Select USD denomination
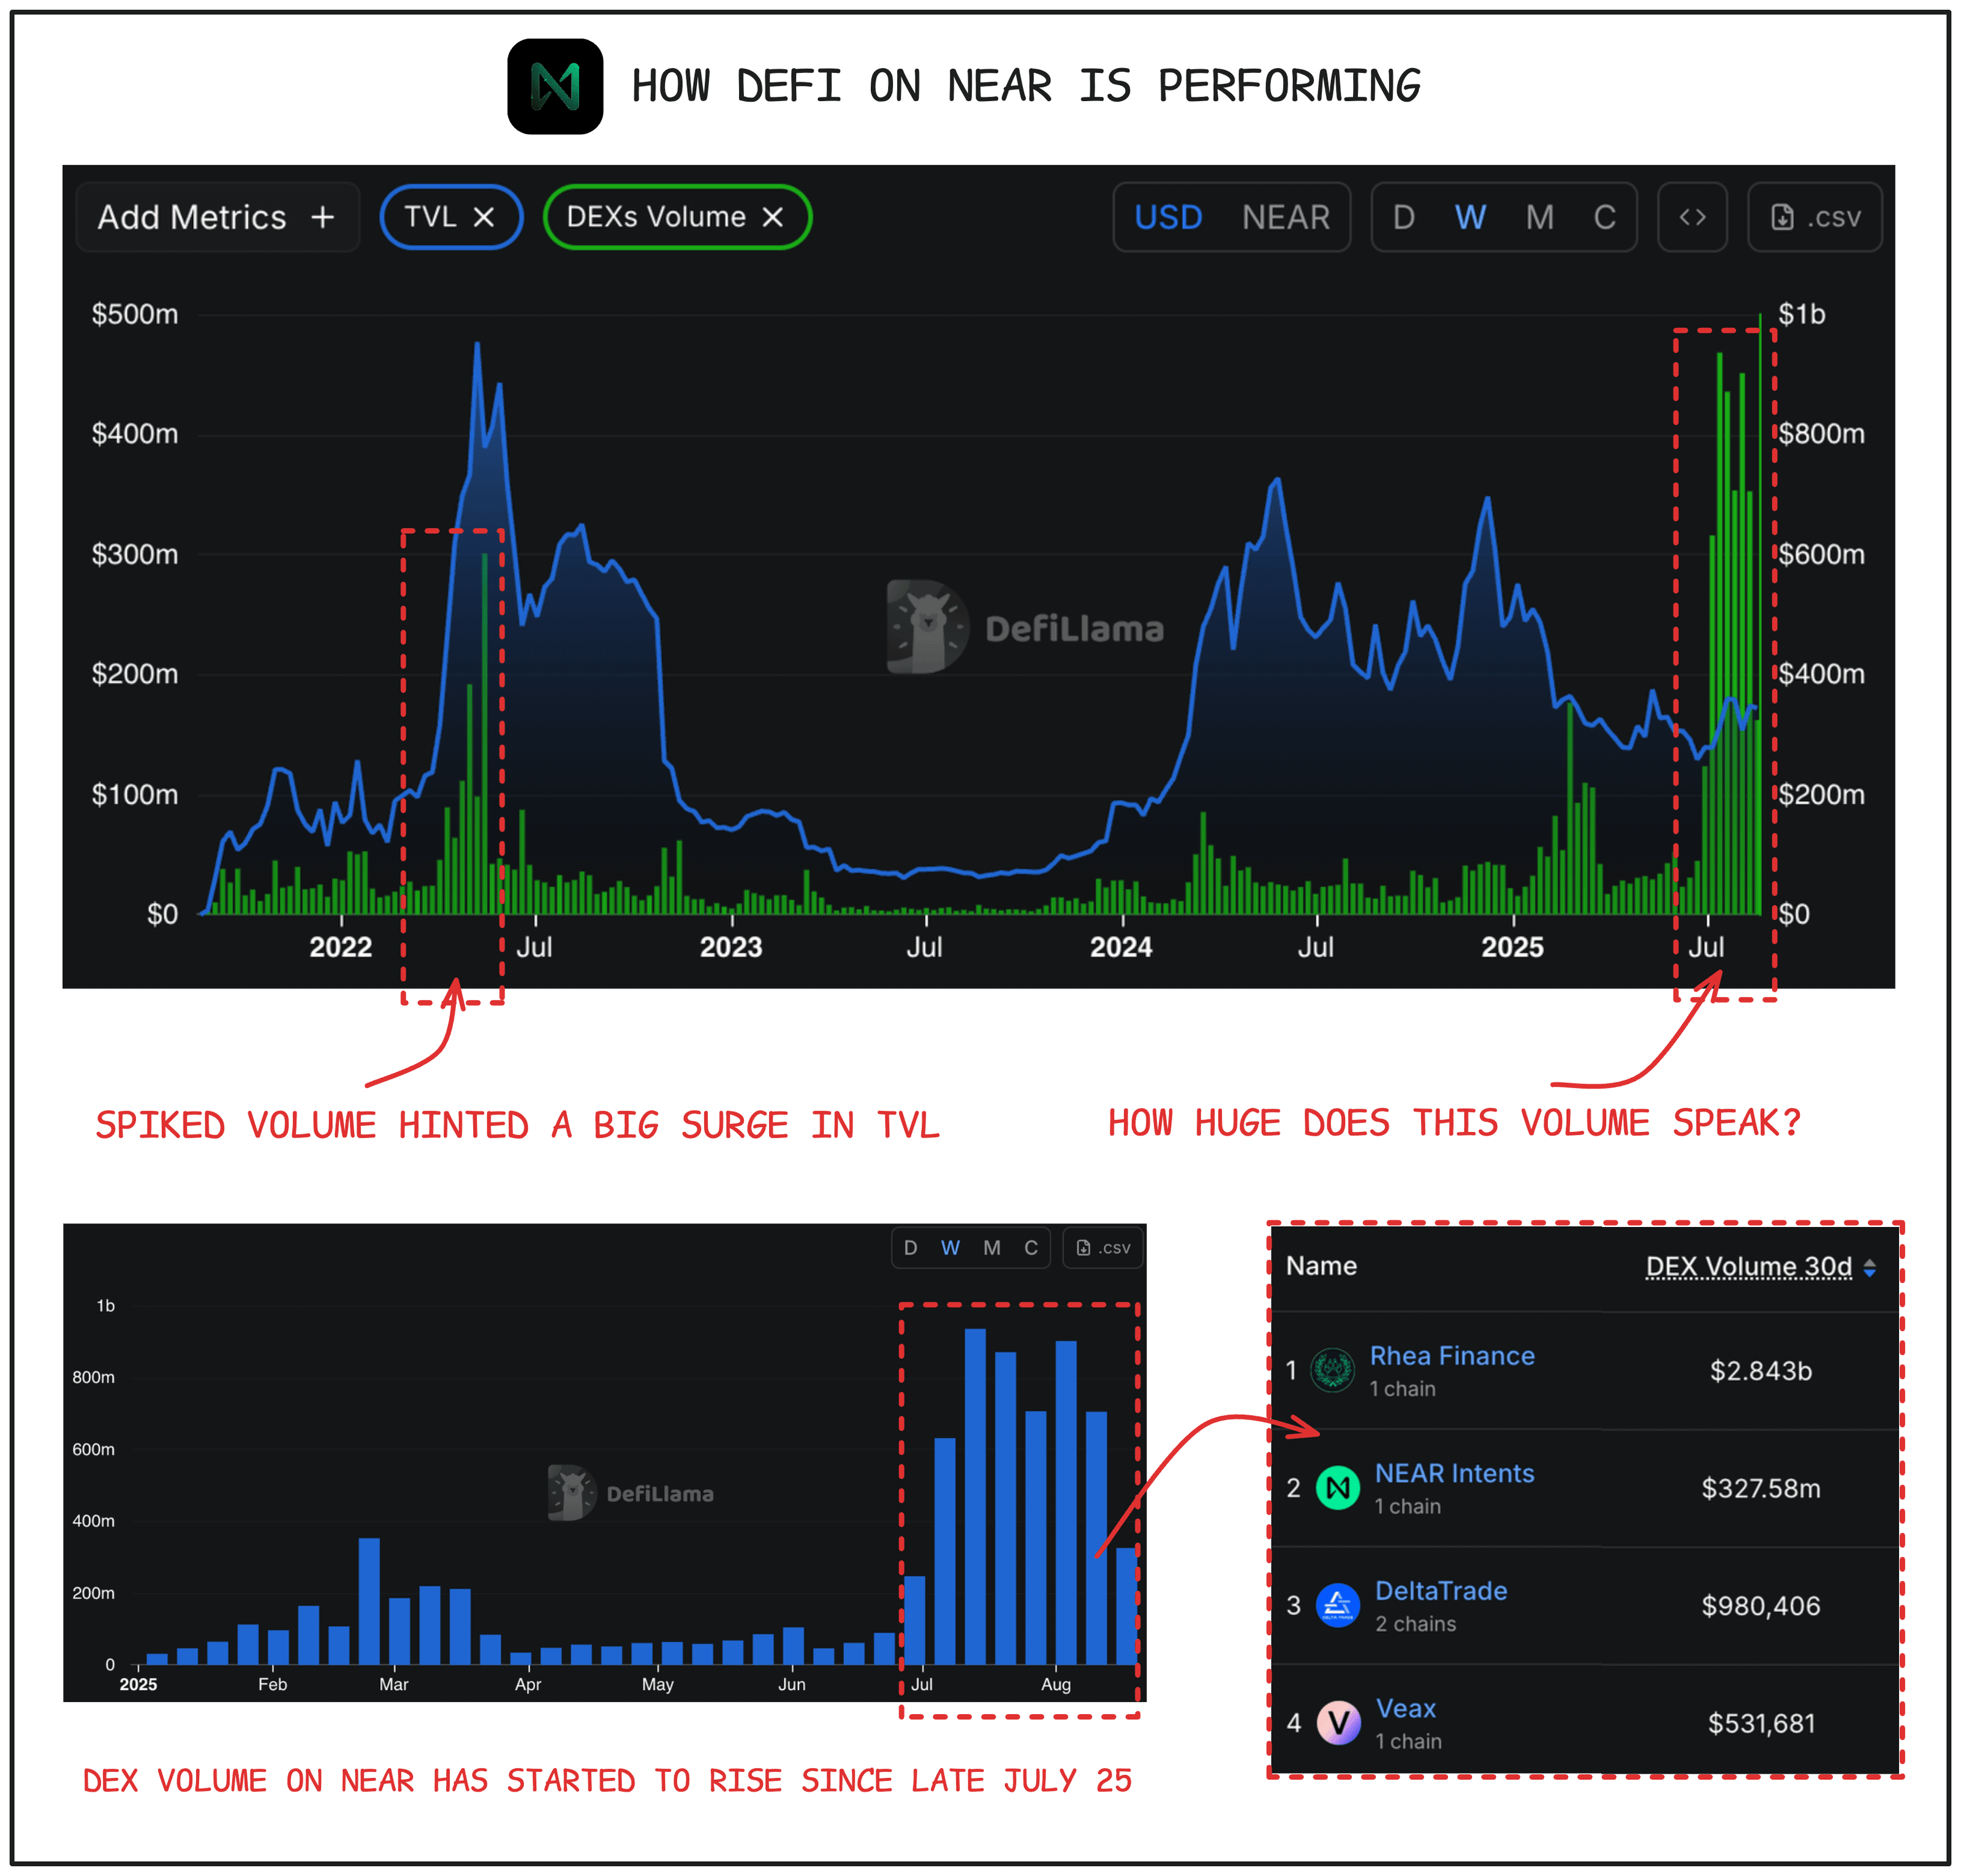 (1167, 217)
